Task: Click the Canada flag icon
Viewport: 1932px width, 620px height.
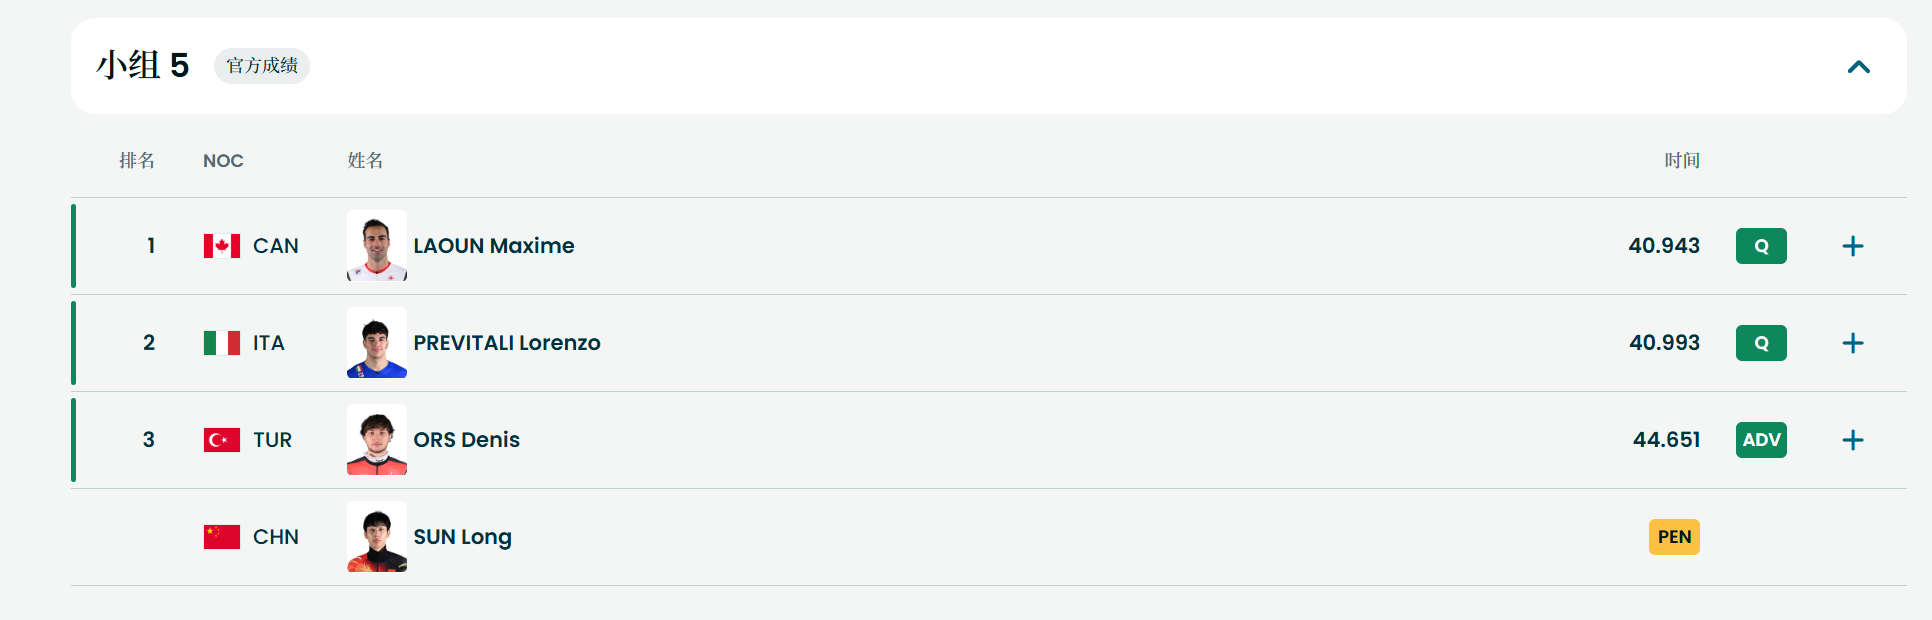Action: pos(221,246)
